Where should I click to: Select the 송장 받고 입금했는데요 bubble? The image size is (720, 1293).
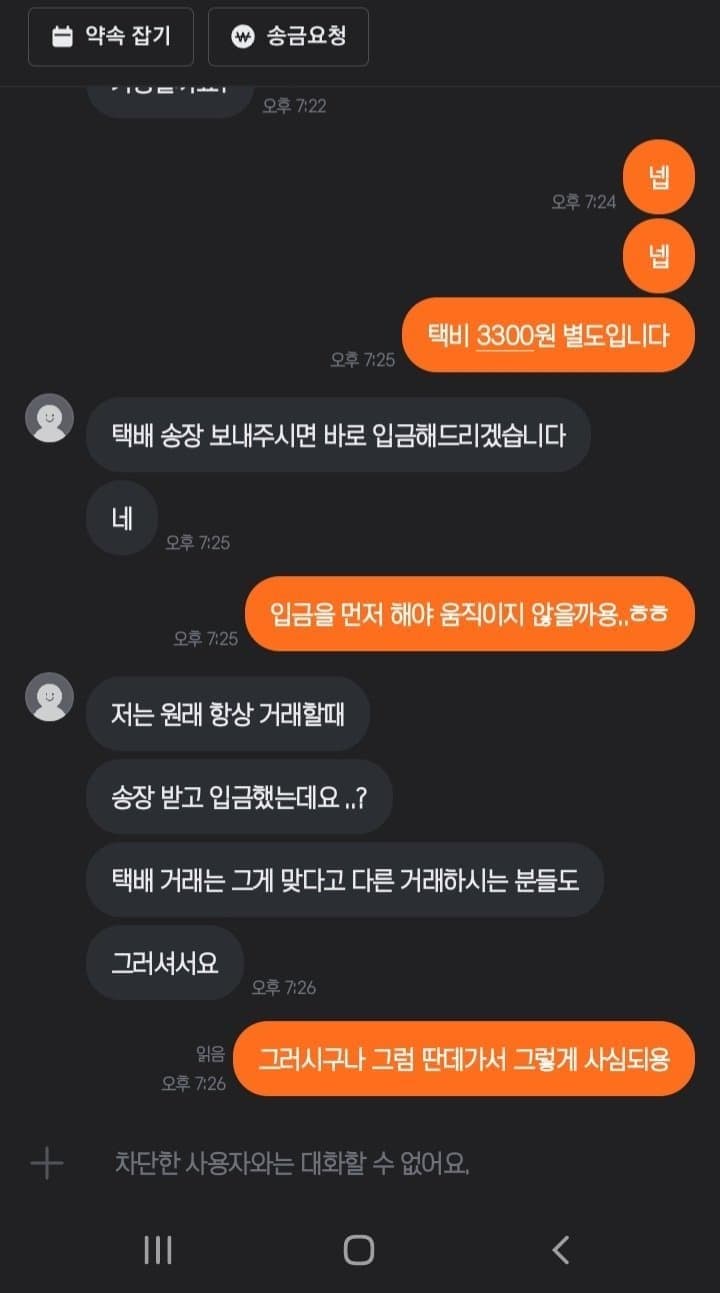pyautogui.click(x=239, y=797)
